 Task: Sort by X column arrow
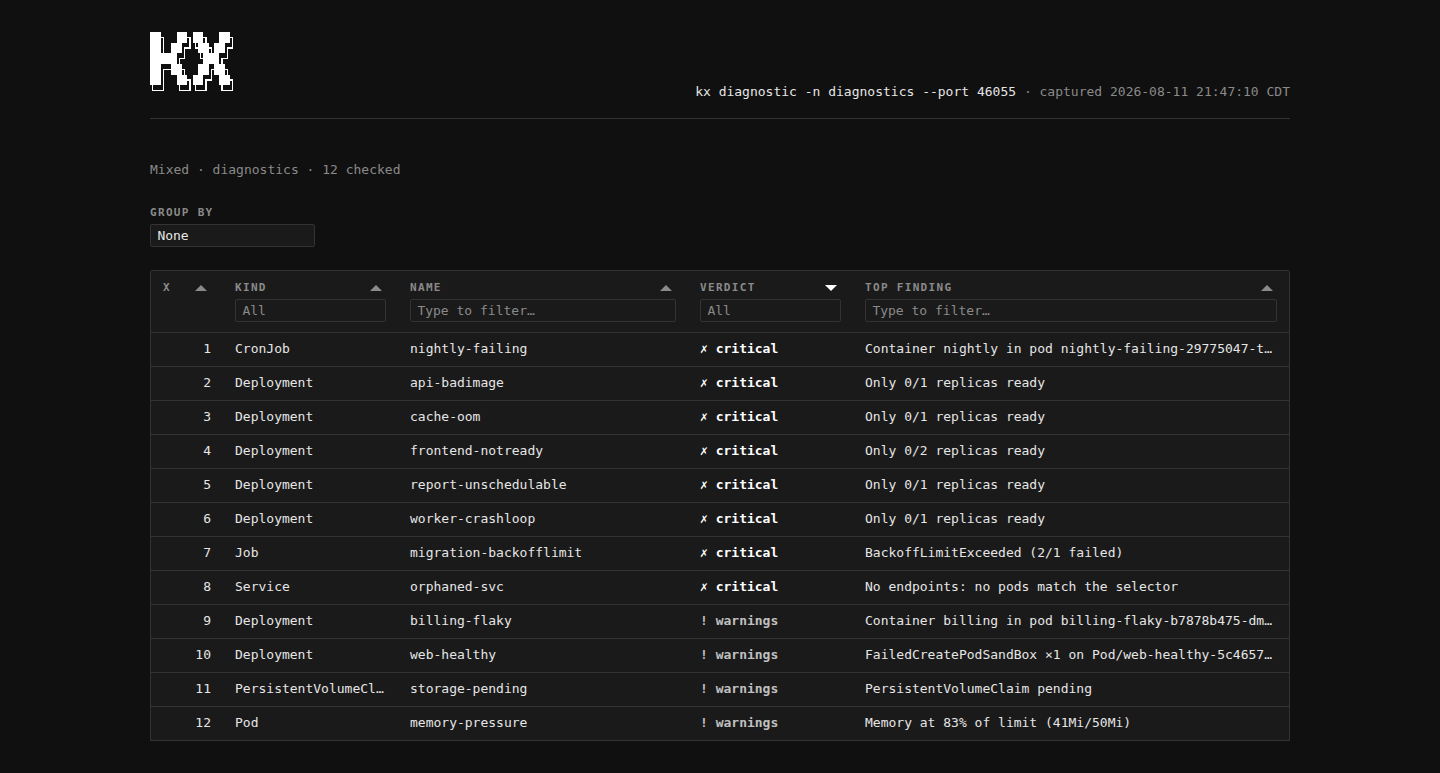[201, 288]
